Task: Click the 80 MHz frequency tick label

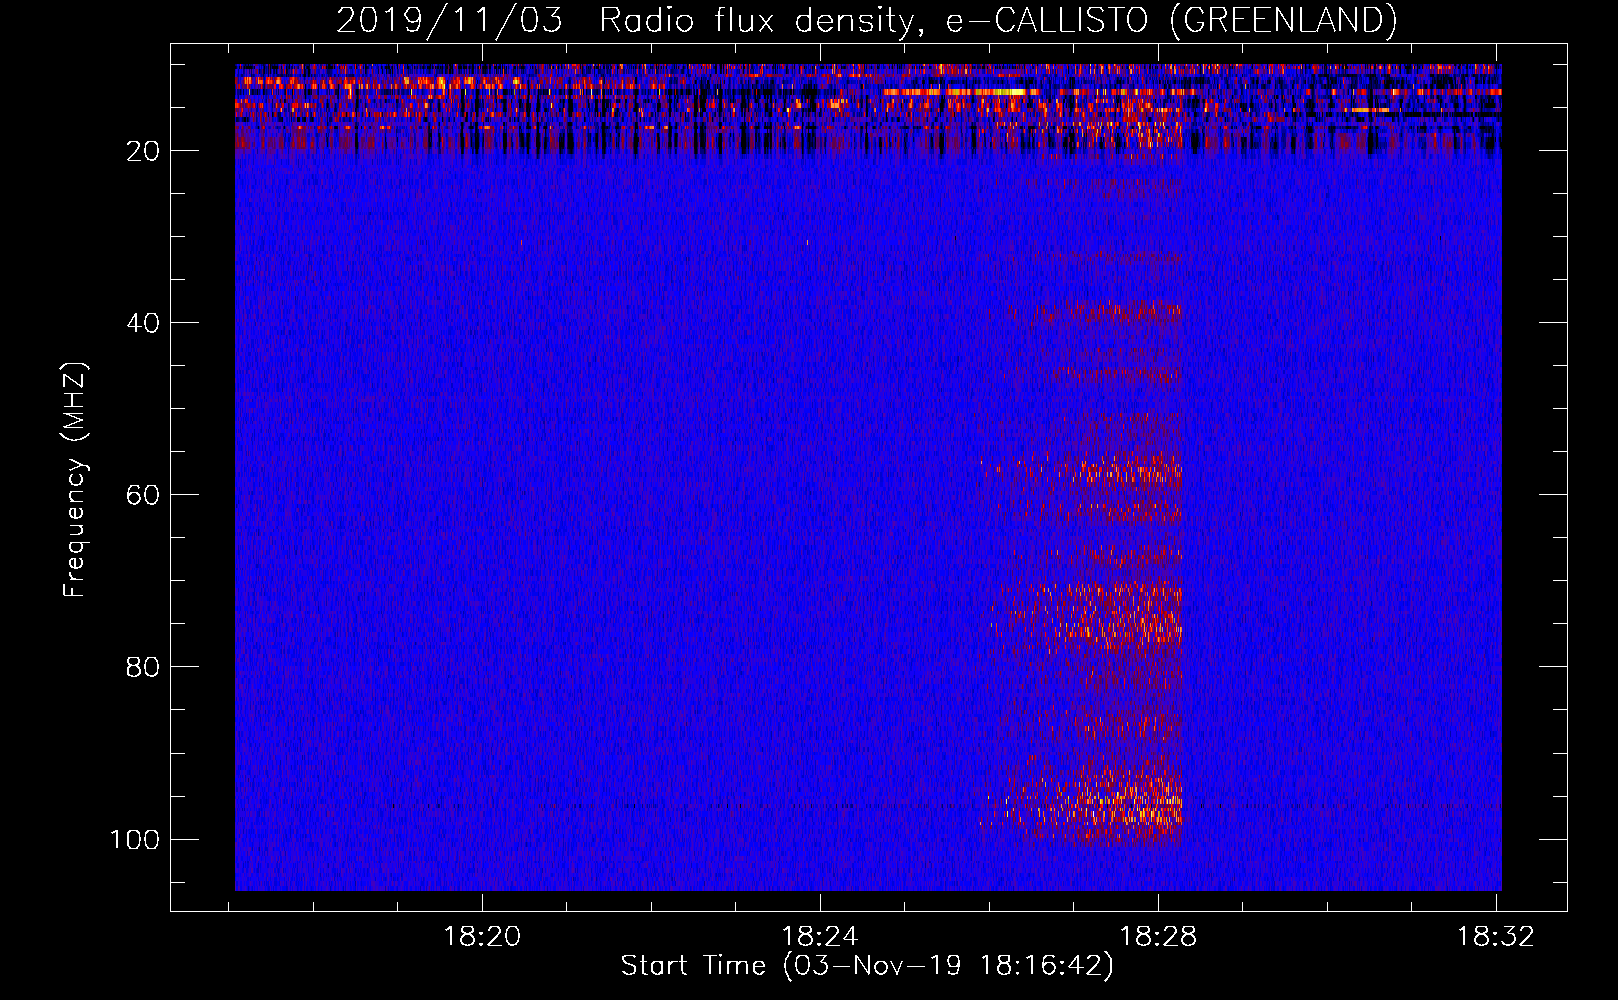Action: coord(143,667)
